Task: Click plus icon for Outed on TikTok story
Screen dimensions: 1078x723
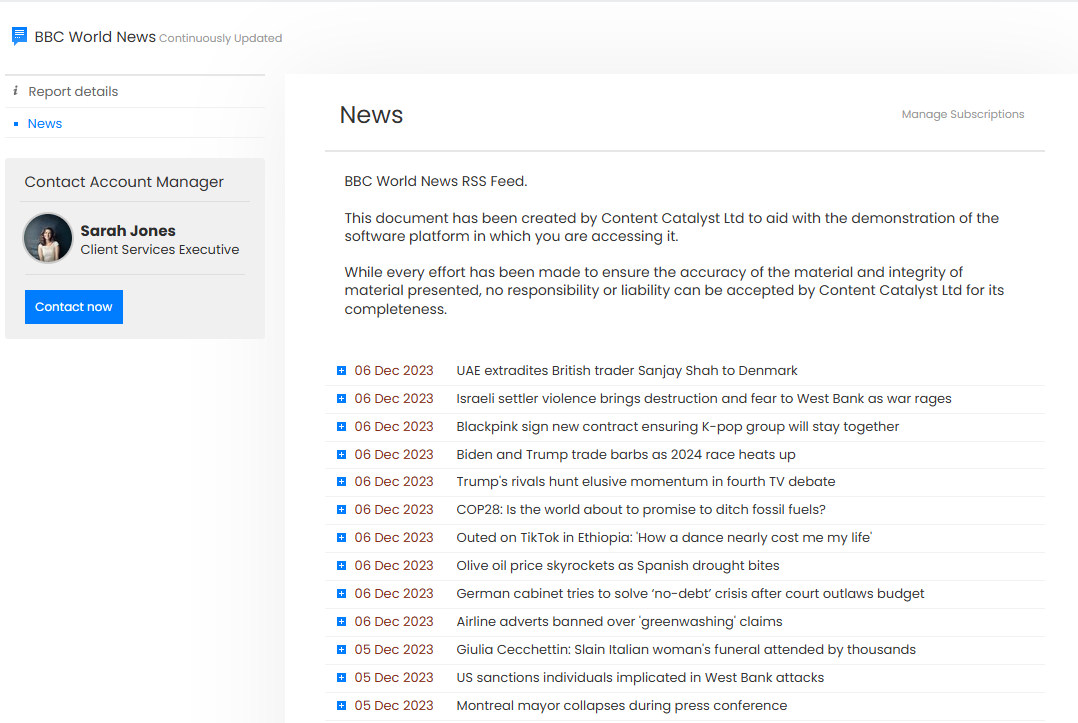Action: [x=341, y=538]
